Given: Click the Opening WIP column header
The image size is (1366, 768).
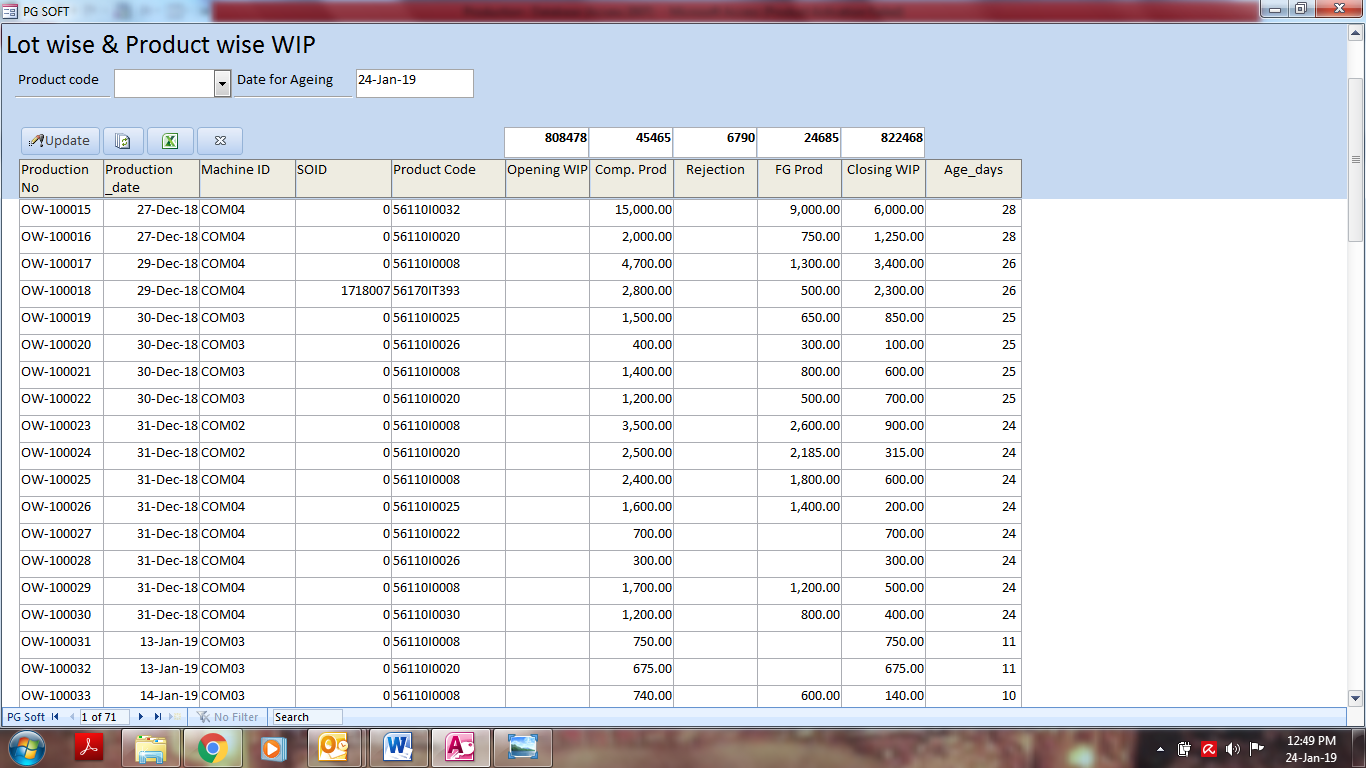Looking at the screenshot, I should (x=547, y=178).
